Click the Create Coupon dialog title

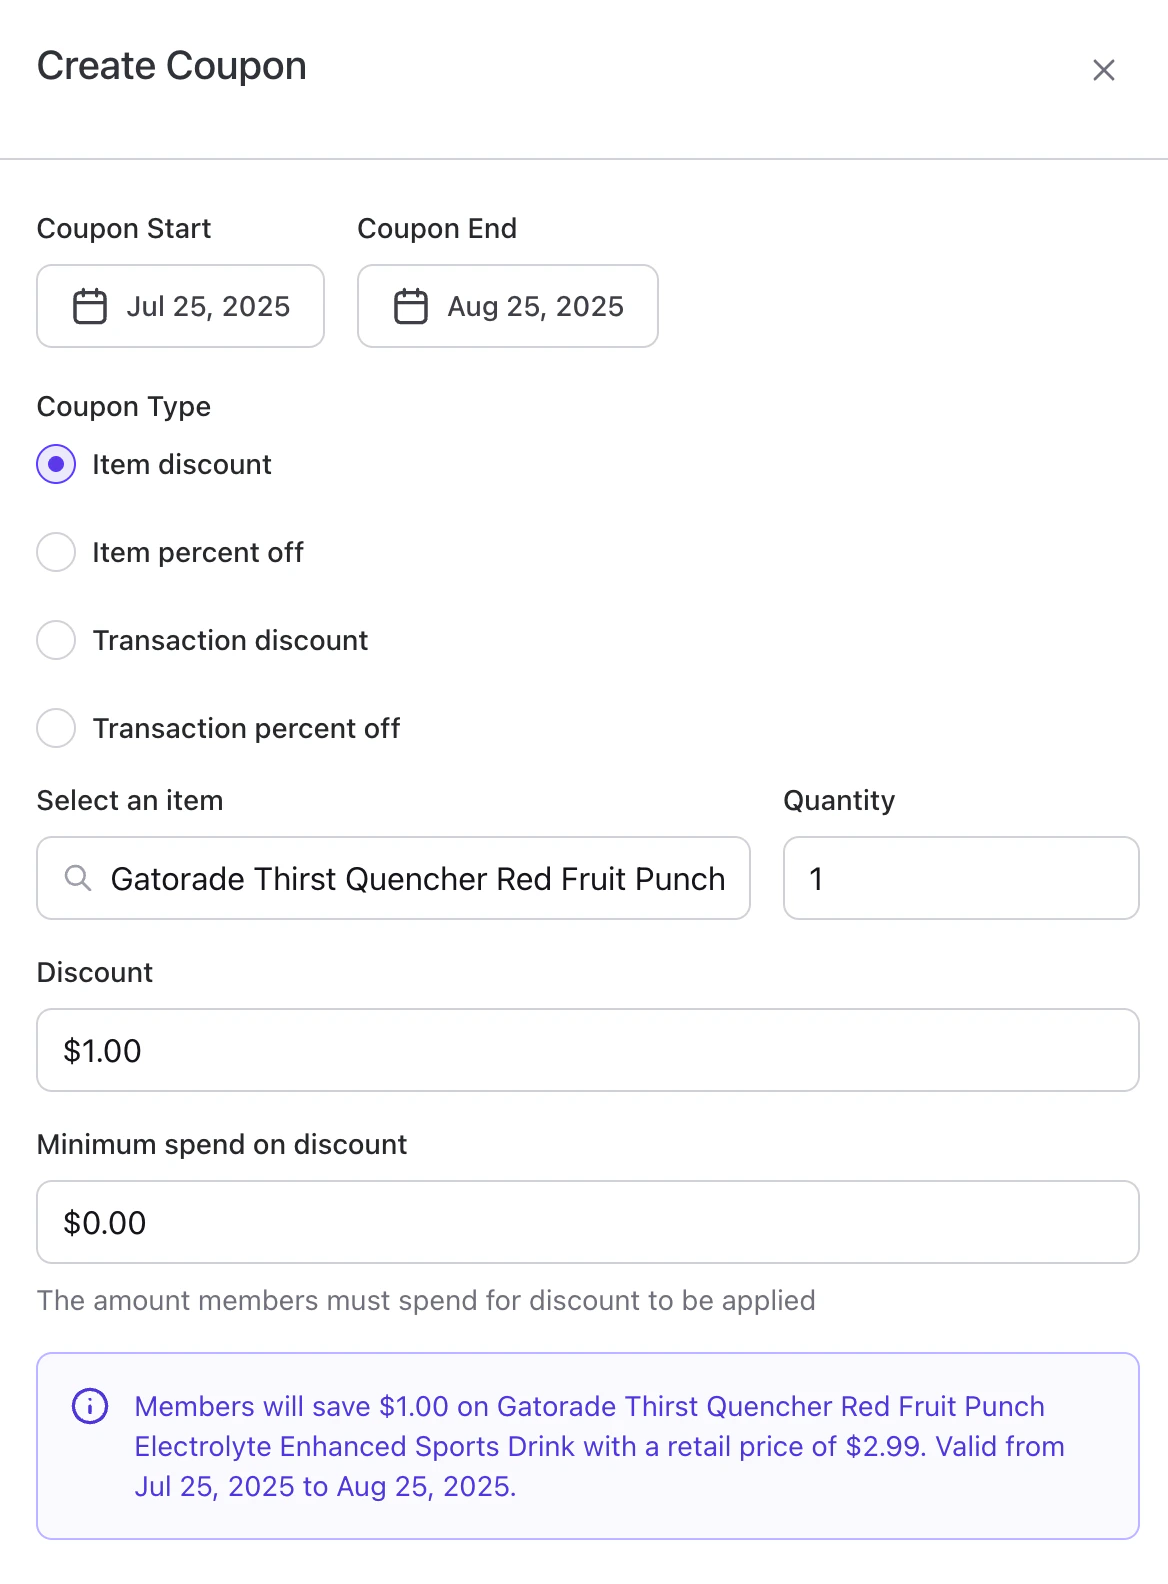[172, 66]
